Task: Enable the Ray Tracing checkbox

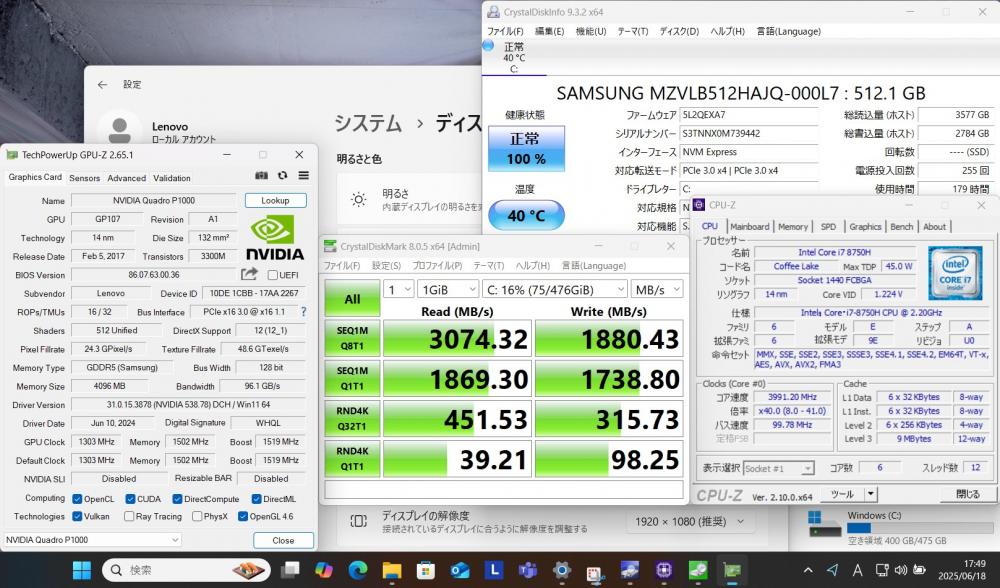Action: point(129,516)
